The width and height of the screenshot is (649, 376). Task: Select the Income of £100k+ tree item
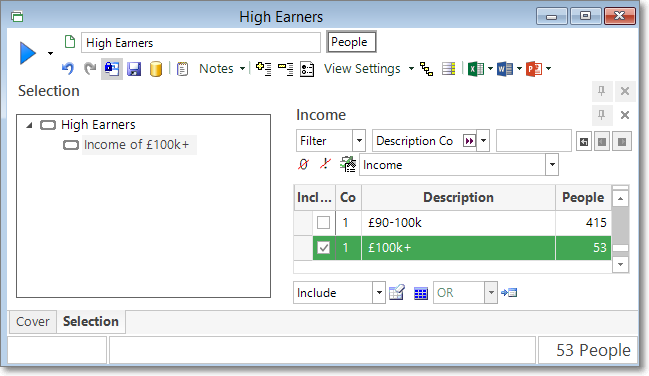click(x=137, y=145)
